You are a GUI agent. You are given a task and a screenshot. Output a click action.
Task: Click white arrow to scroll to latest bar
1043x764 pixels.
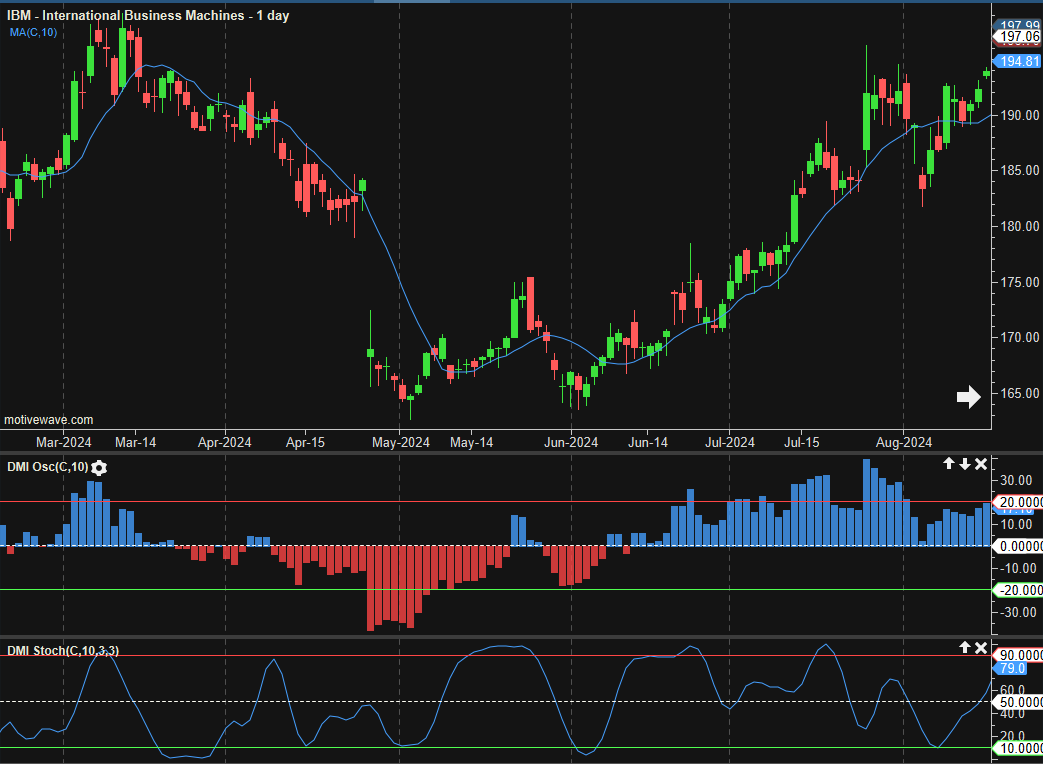[x=968, y=397]
